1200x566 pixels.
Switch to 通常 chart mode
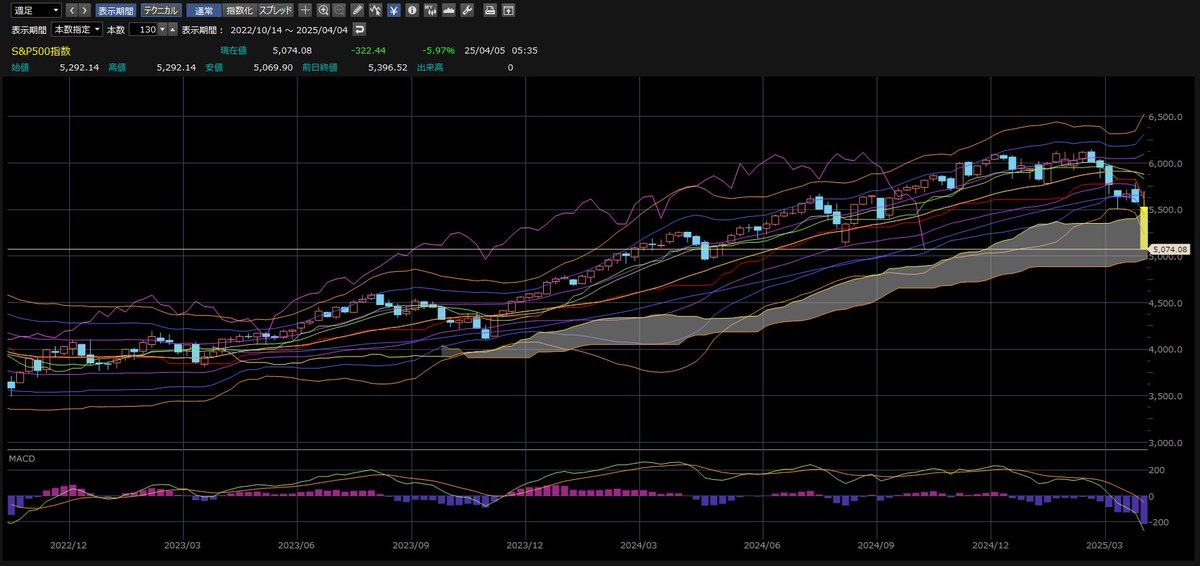(204, 10)
